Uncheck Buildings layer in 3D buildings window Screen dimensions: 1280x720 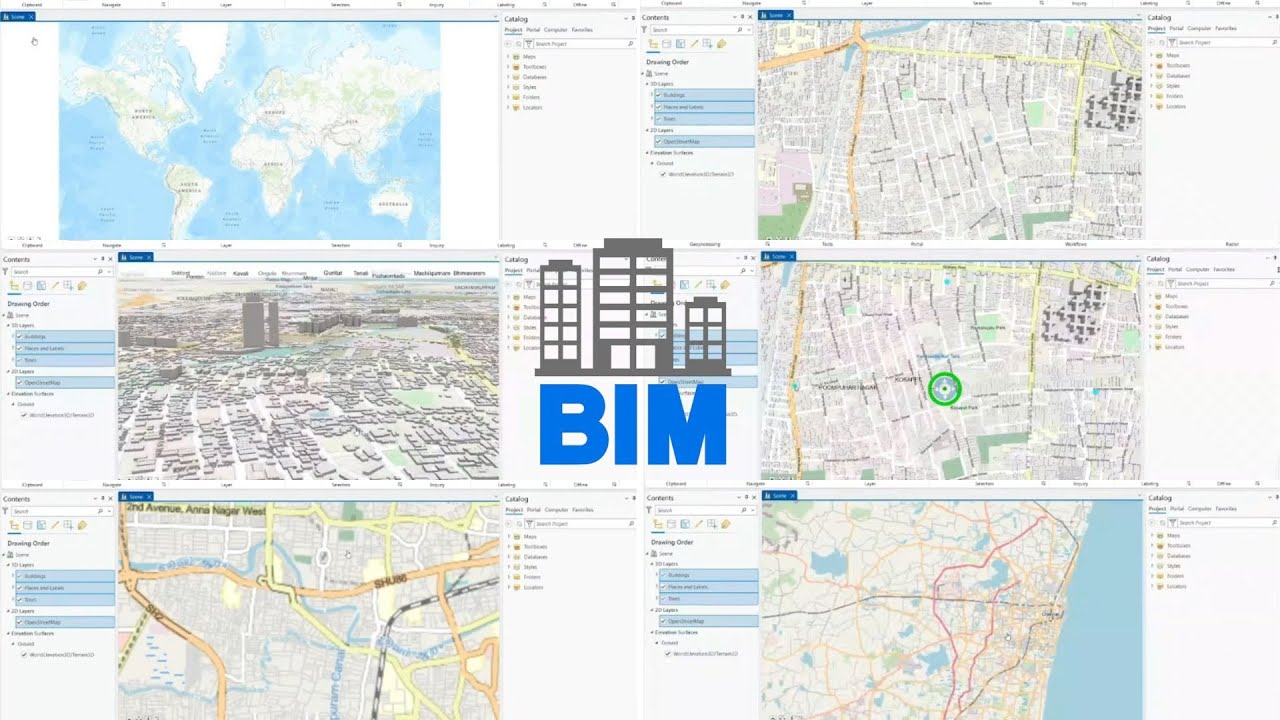pos(20,336)
